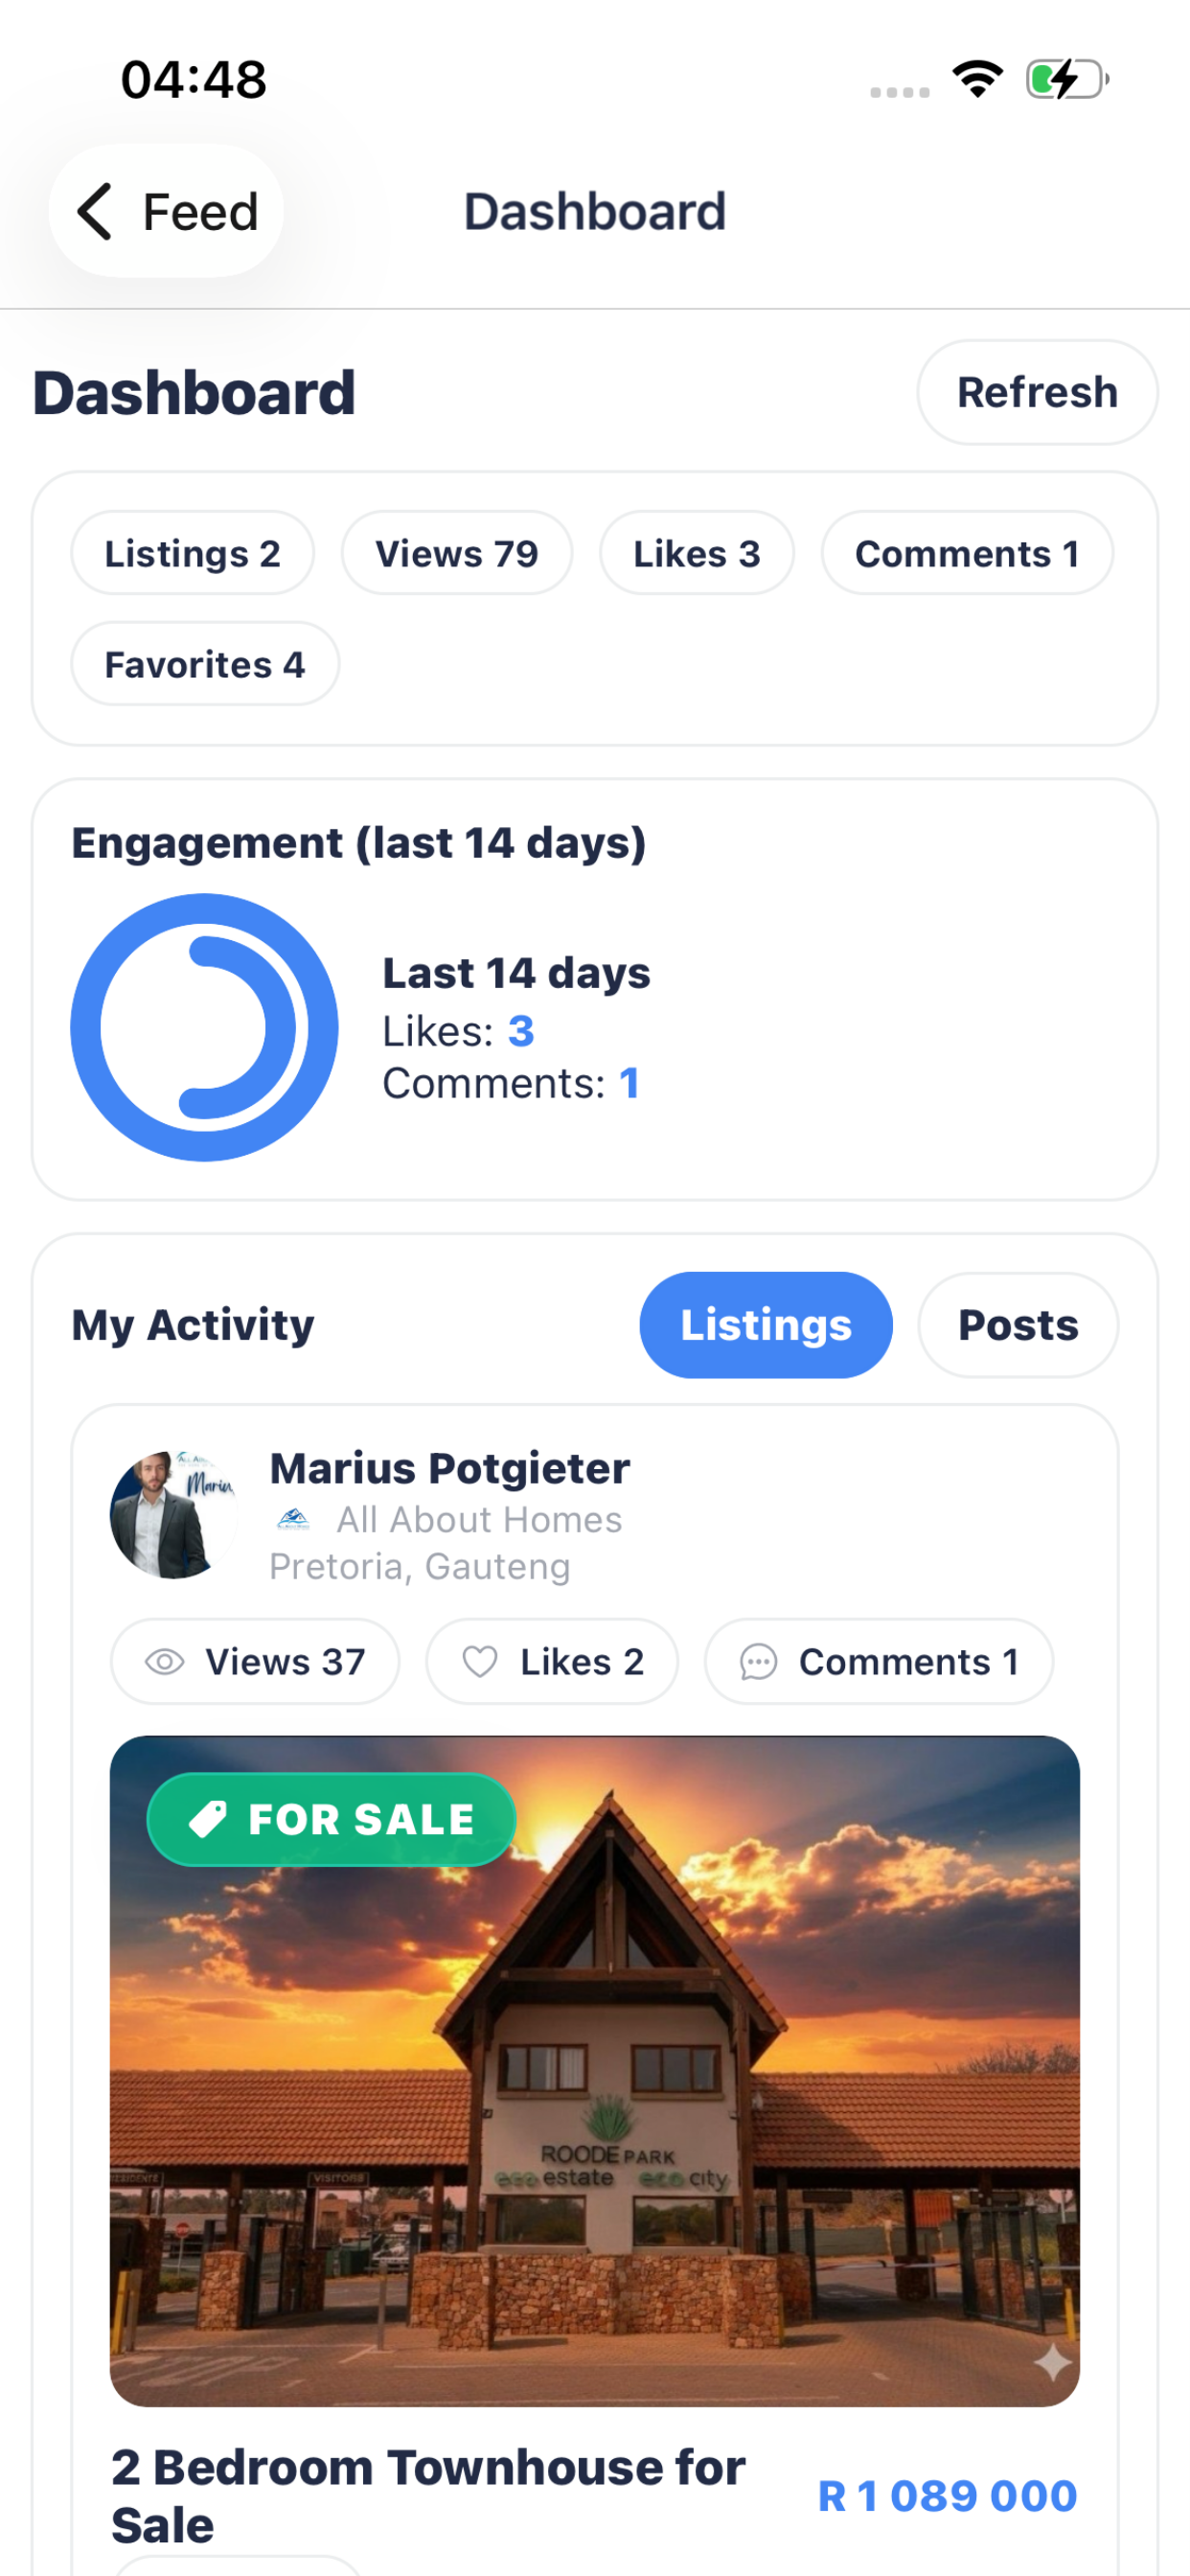Screen dimensions: 1190x2576
Task: Select the Listings tab in My Activity
Action: click(766, 1325)
